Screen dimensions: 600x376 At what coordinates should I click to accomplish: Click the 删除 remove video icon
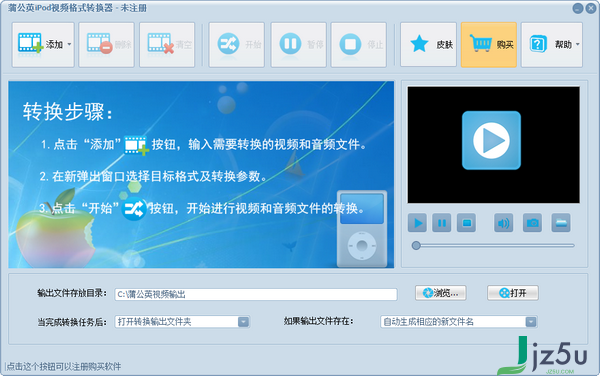[x=99, y=44]
